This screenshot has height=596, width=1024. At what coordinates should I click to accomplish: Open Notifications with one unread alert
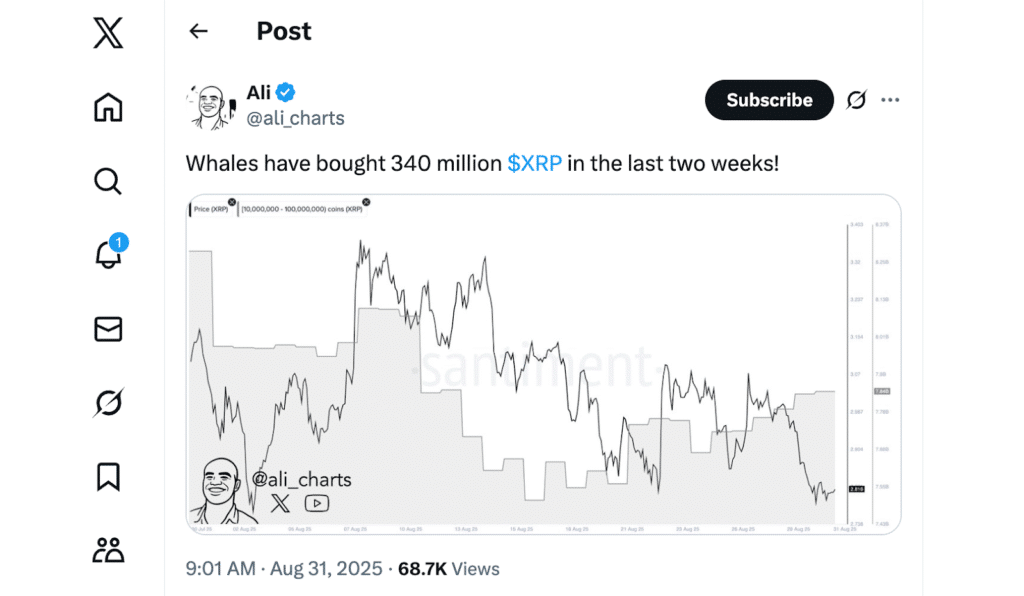[108, 254]
